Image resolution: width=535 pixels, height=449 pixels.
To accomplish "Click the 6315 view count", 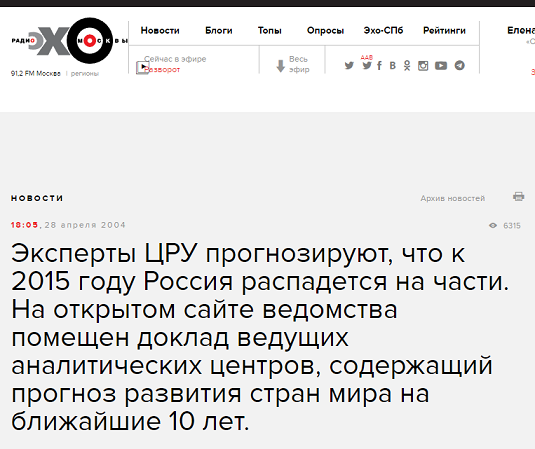I will click(512, 226).
